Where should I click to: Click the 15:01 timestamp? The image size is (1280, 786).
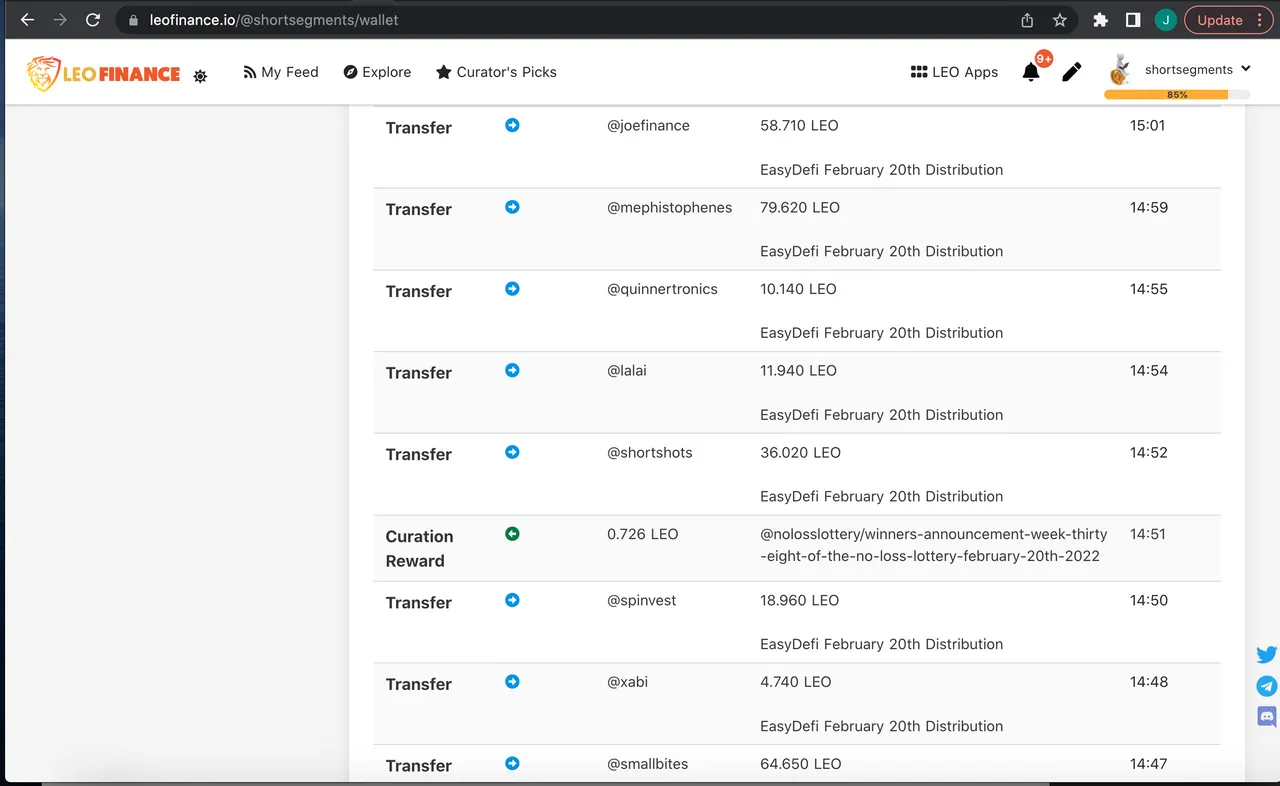tap(1147, 125)
